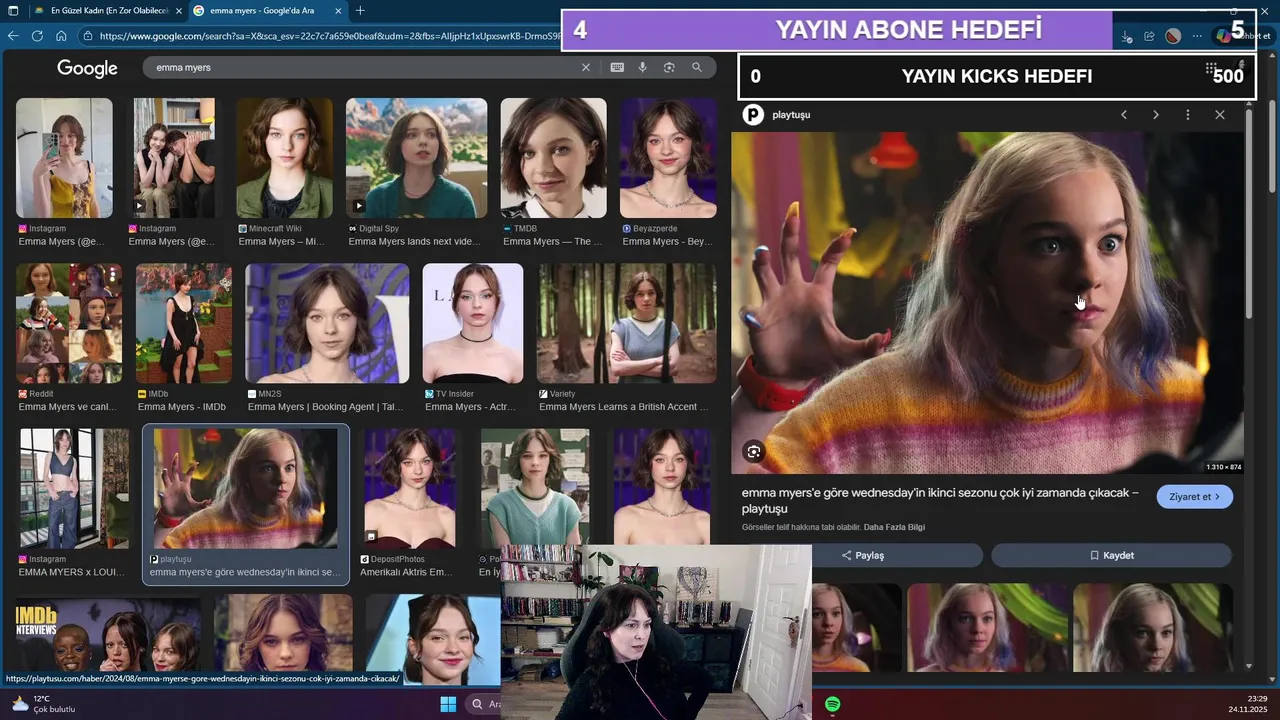
Task: Click the browser share icon
Action: (x=1149, y=37)
